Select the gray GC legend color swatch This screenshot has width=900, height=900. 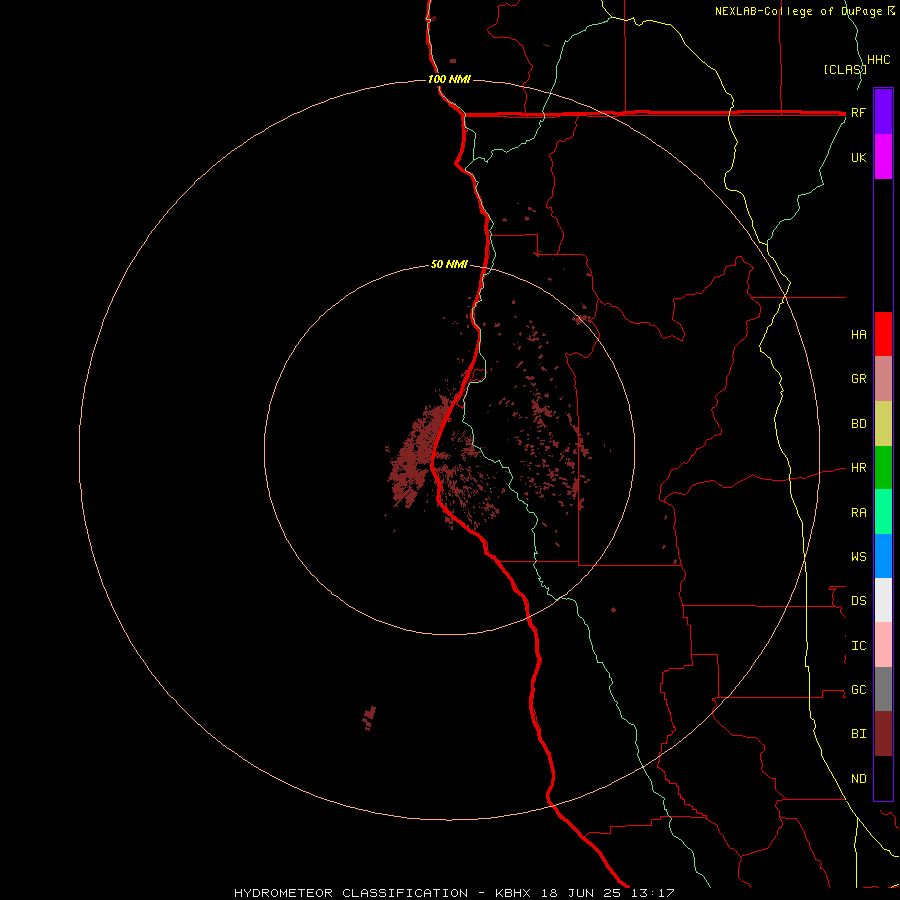[x=883, y=689]
